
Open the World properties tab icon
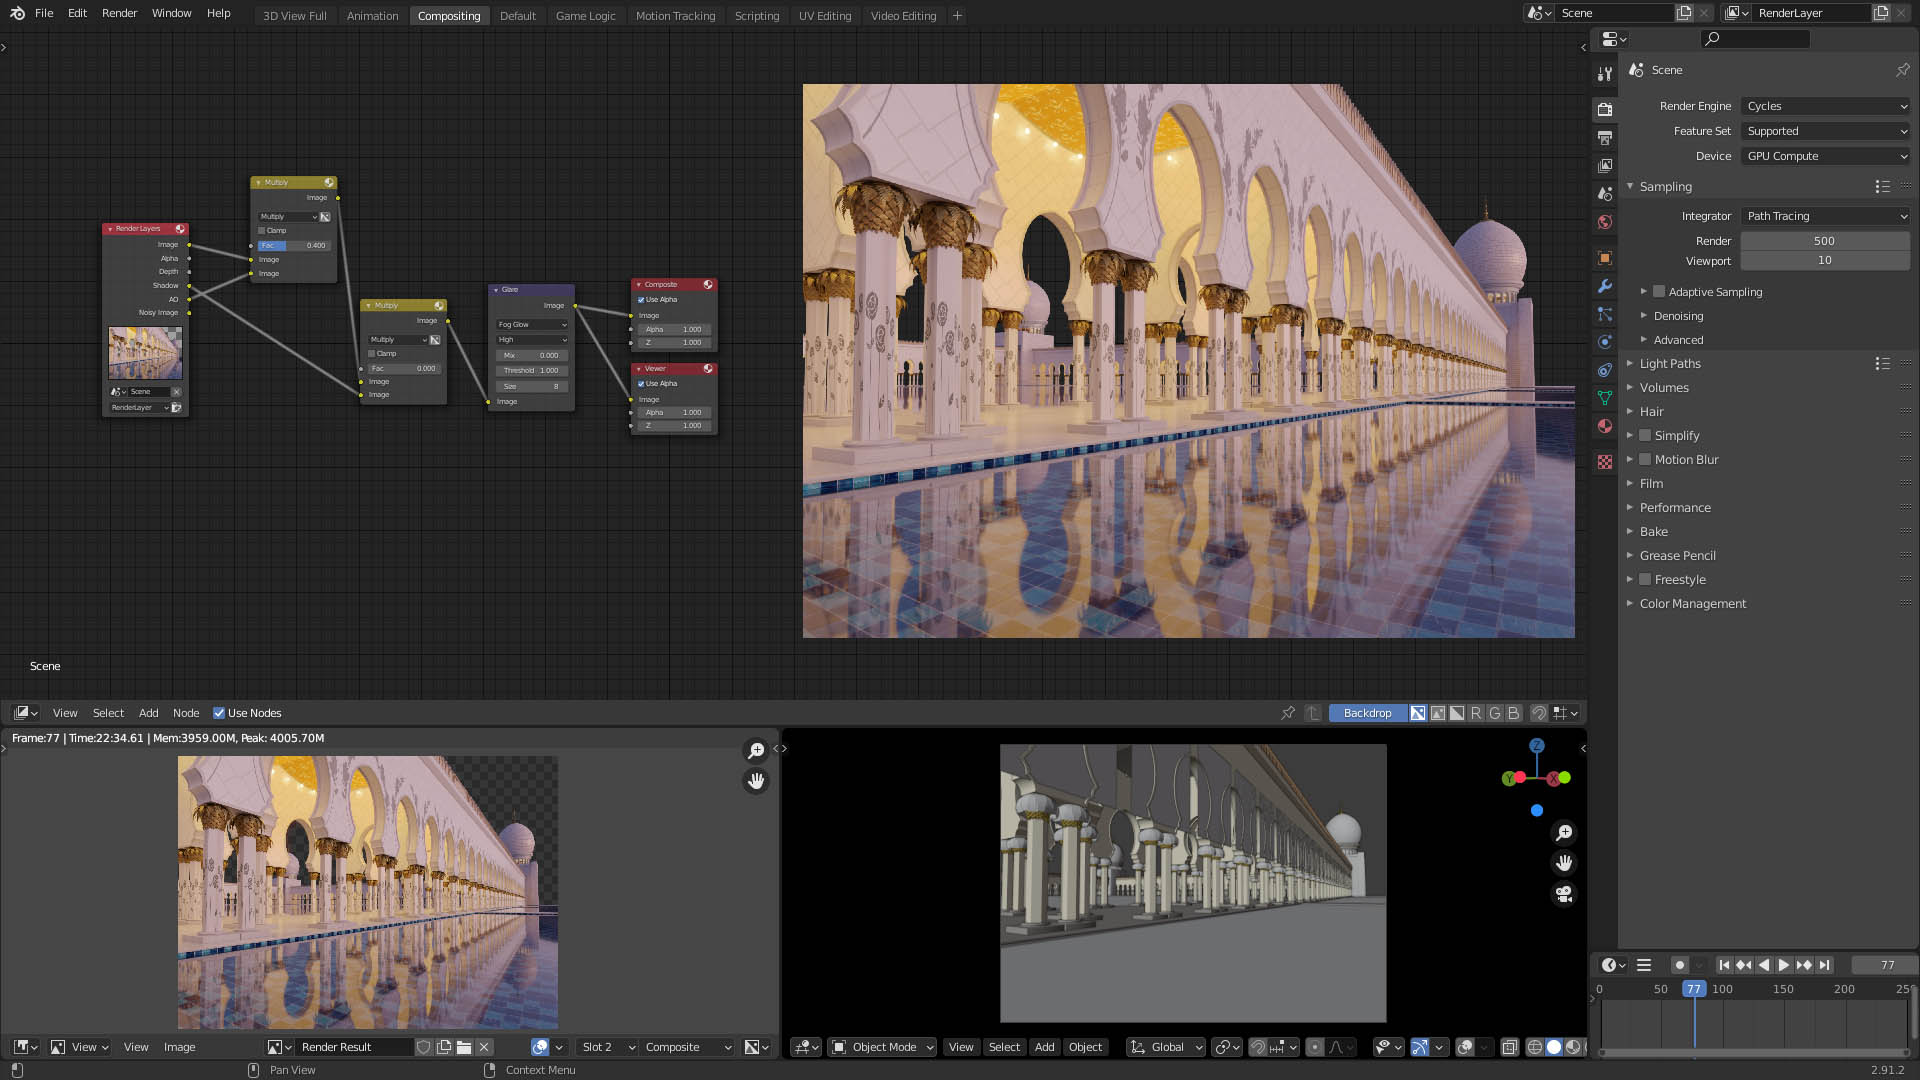coord(1605,222)
